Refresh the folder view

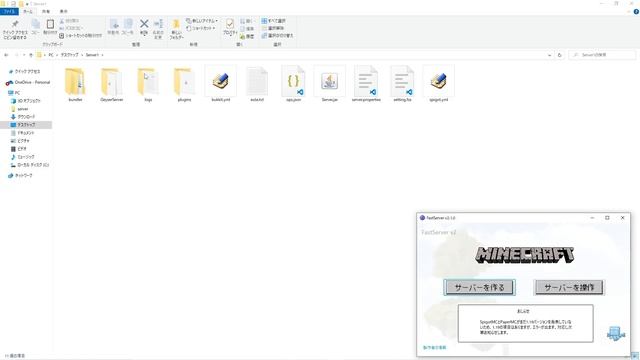[x=560, y=55]
